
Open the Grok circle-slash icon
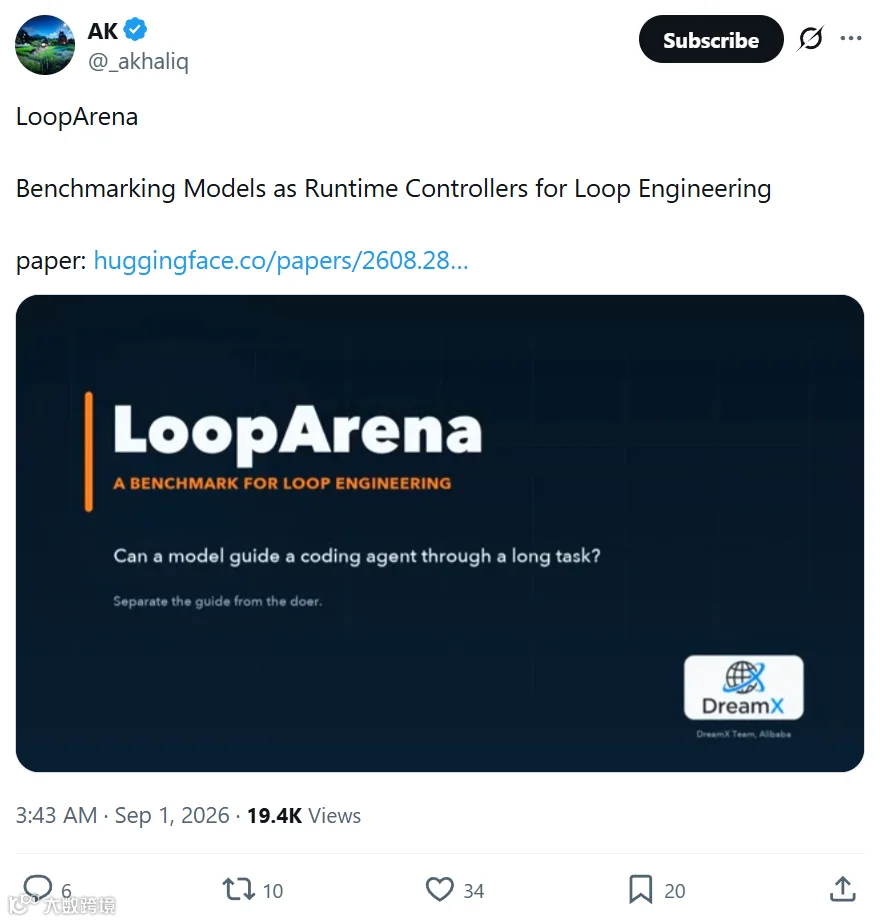coord(811,39)
